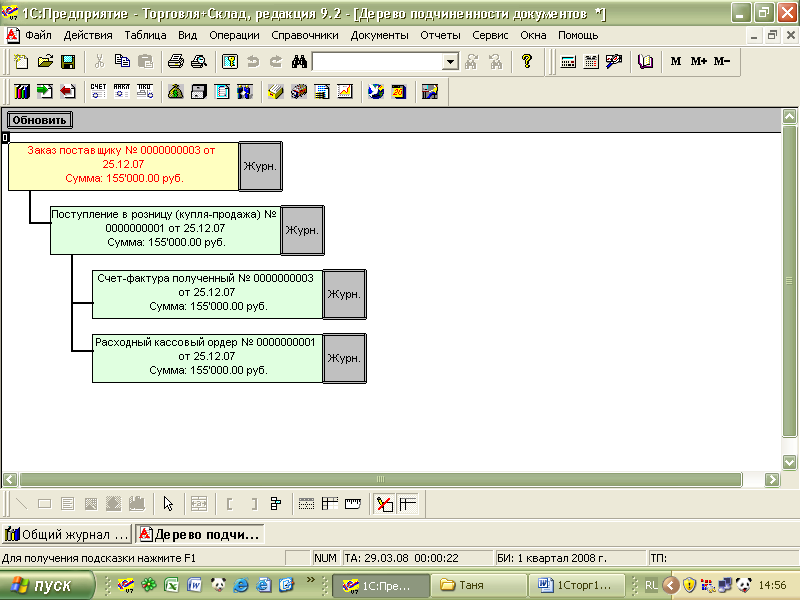
Task: Click Журн. next to Поступление в розницу
Action: [302, 230]
